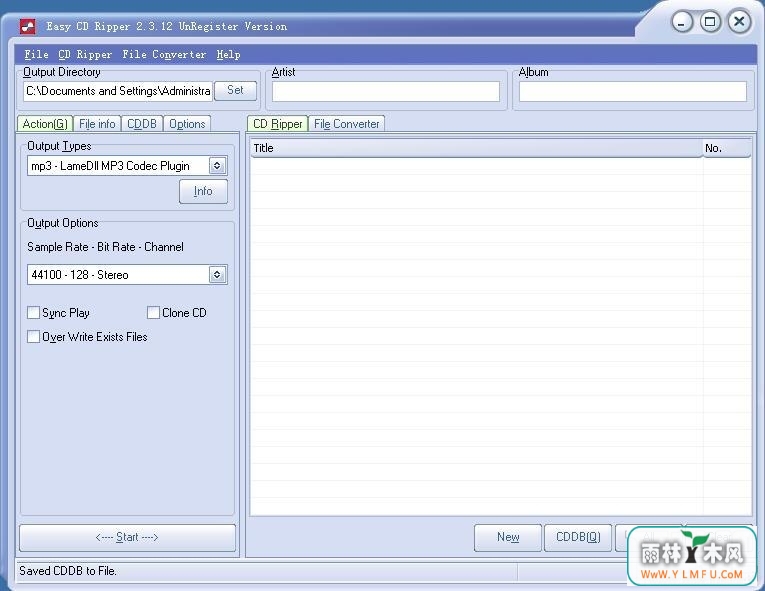Select the CD Ripper list tab

tap(278, 123)
